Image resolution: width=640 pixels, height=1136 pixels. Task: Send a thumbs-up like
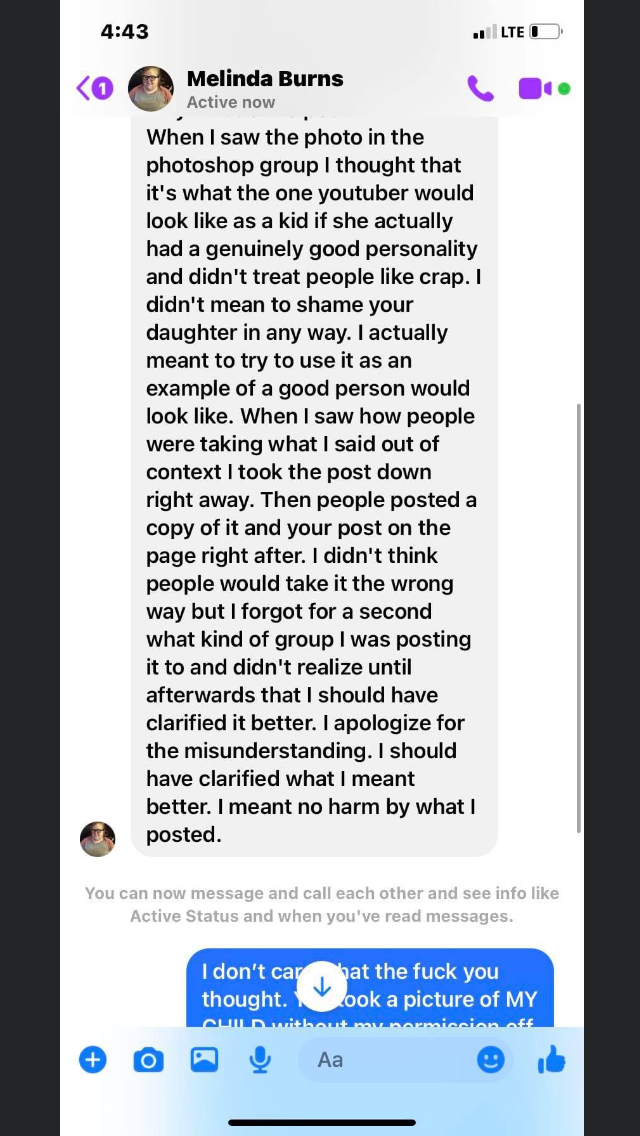(552, 1060)
